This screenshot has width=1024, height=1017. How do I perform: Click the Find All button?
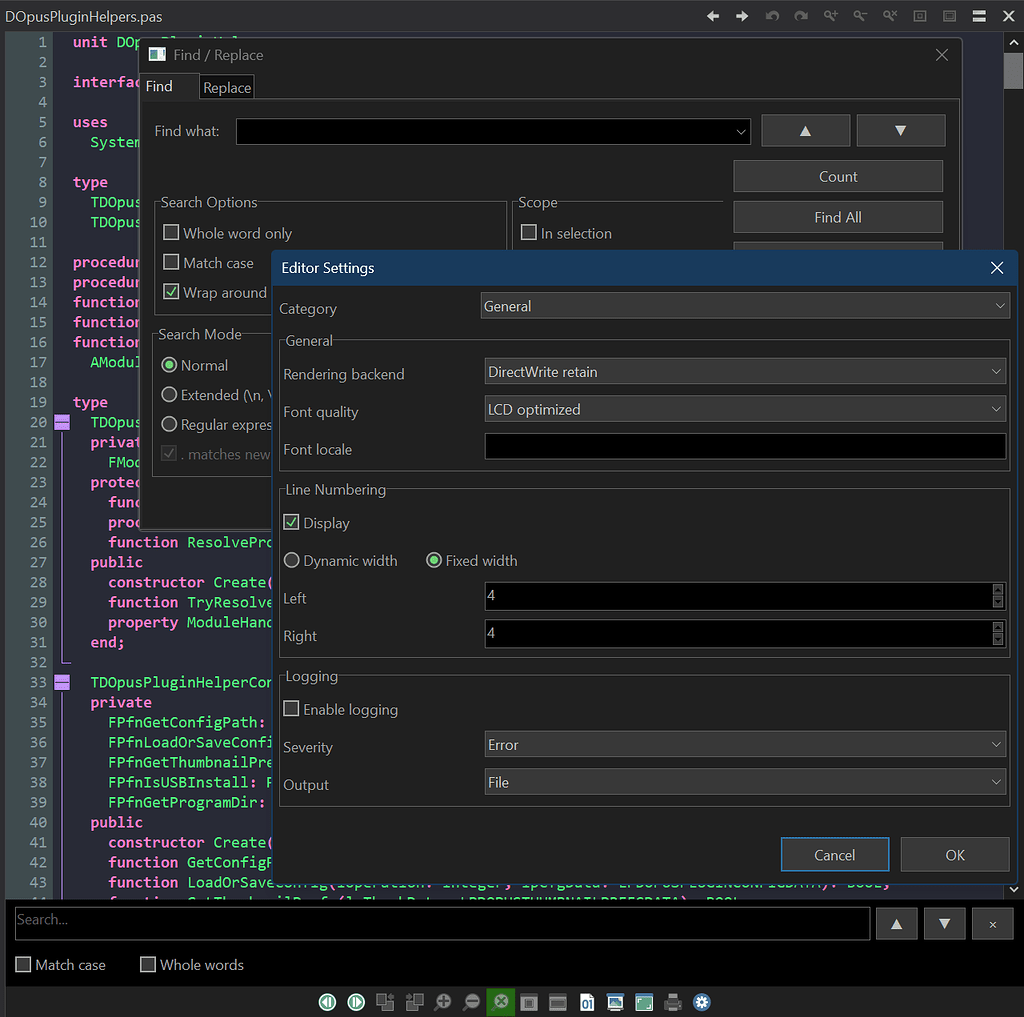click(x=838, y=217)
